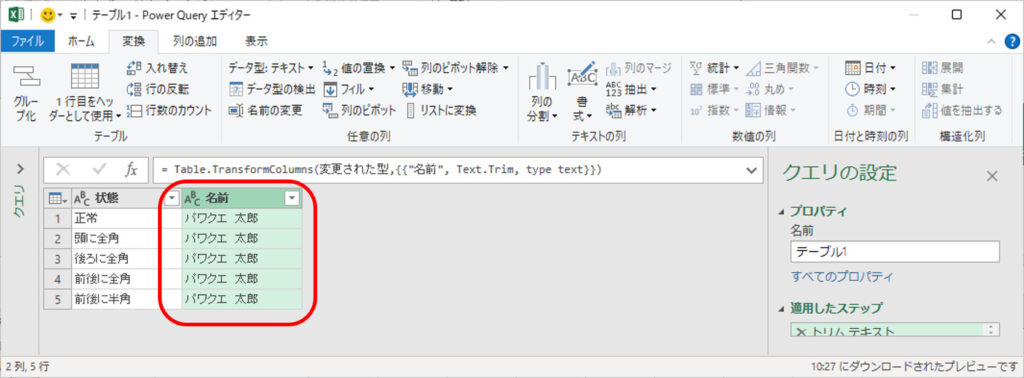1024x378 pixels.
Task: Click Pivot Column (列のピボット)
Action: pyautogui.click(x=359, y=110)
